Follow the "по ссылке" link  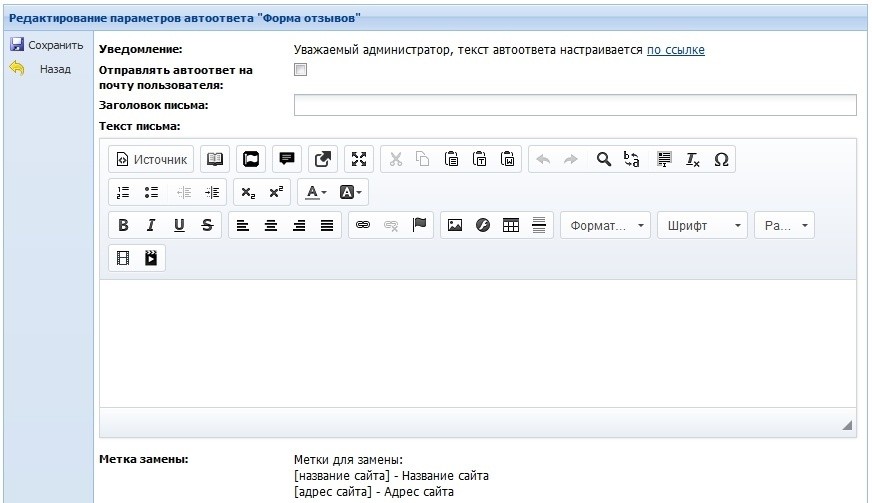675,49
